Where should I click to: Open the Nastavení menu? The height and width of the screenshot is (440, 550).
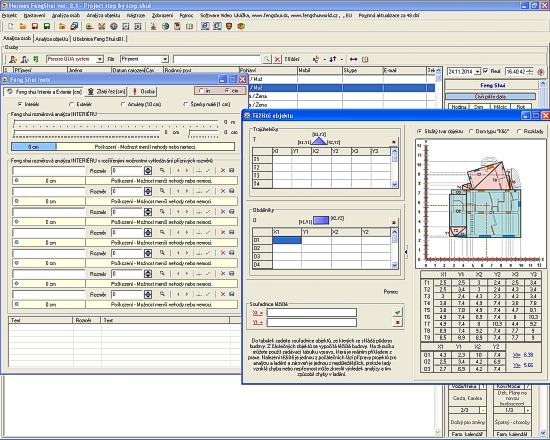point(34,15)
